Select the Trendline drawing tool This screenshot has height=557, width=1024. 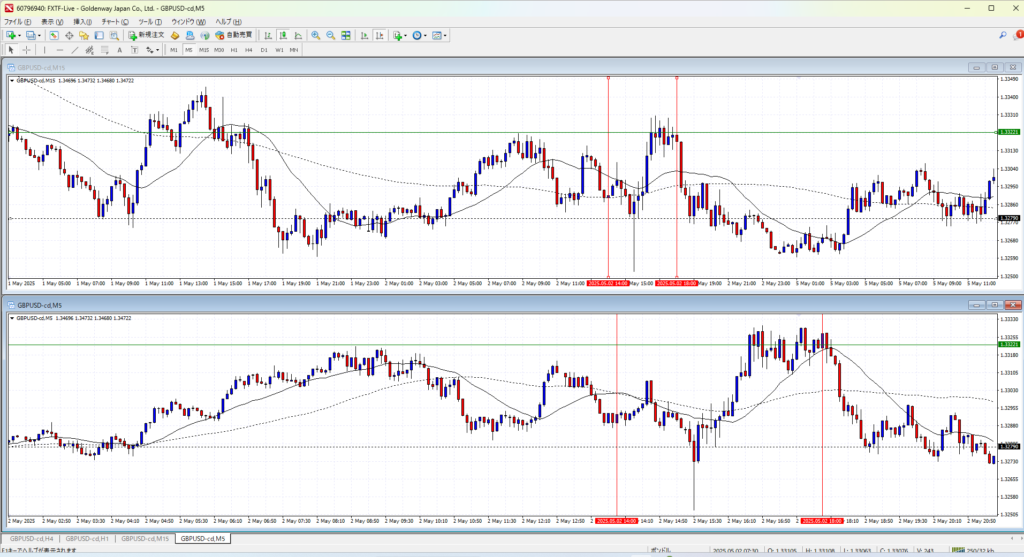(x=75, y=50)
